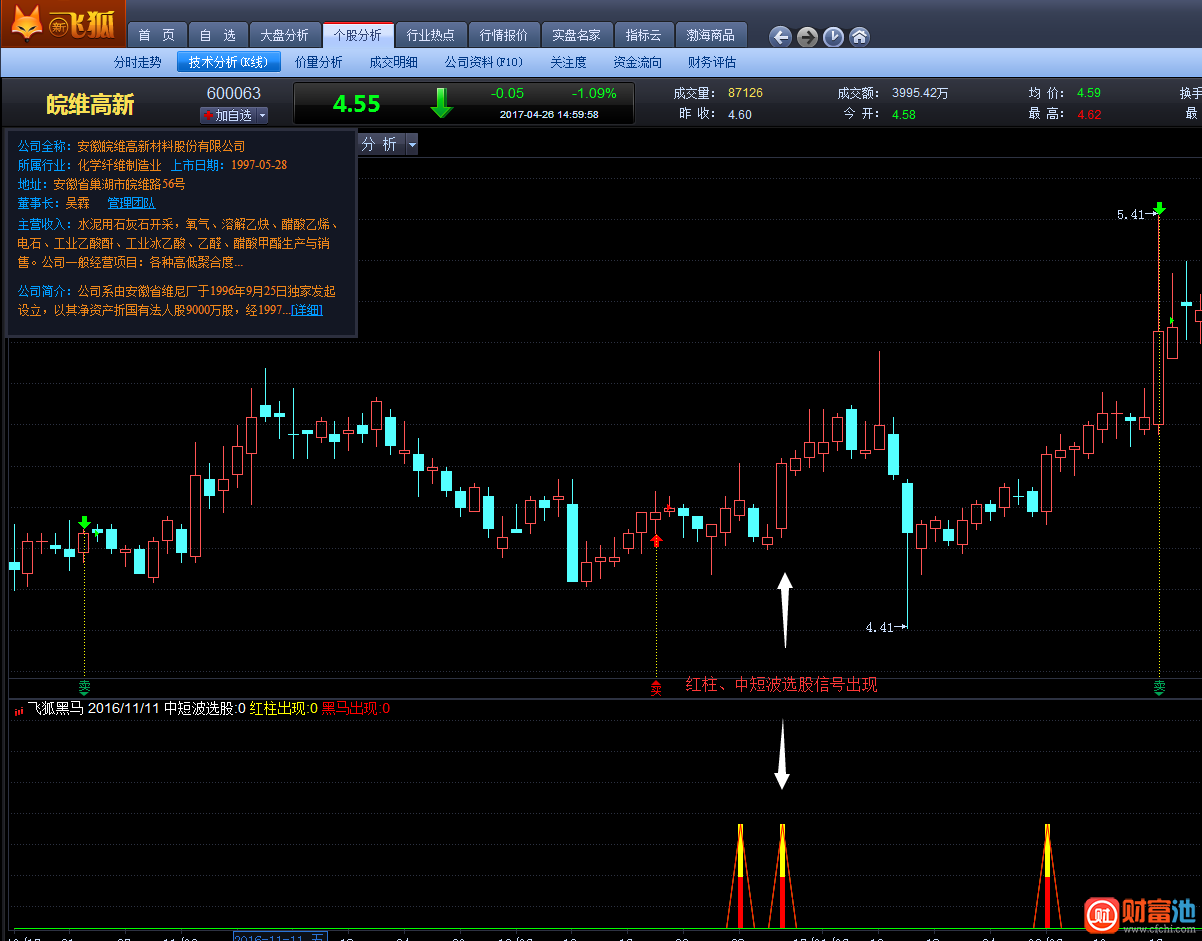Expand the 加自选 dropdown arrow
The height and width of the screenshot is (941, 1202).
pyautogui.click(x=262, y=115)
